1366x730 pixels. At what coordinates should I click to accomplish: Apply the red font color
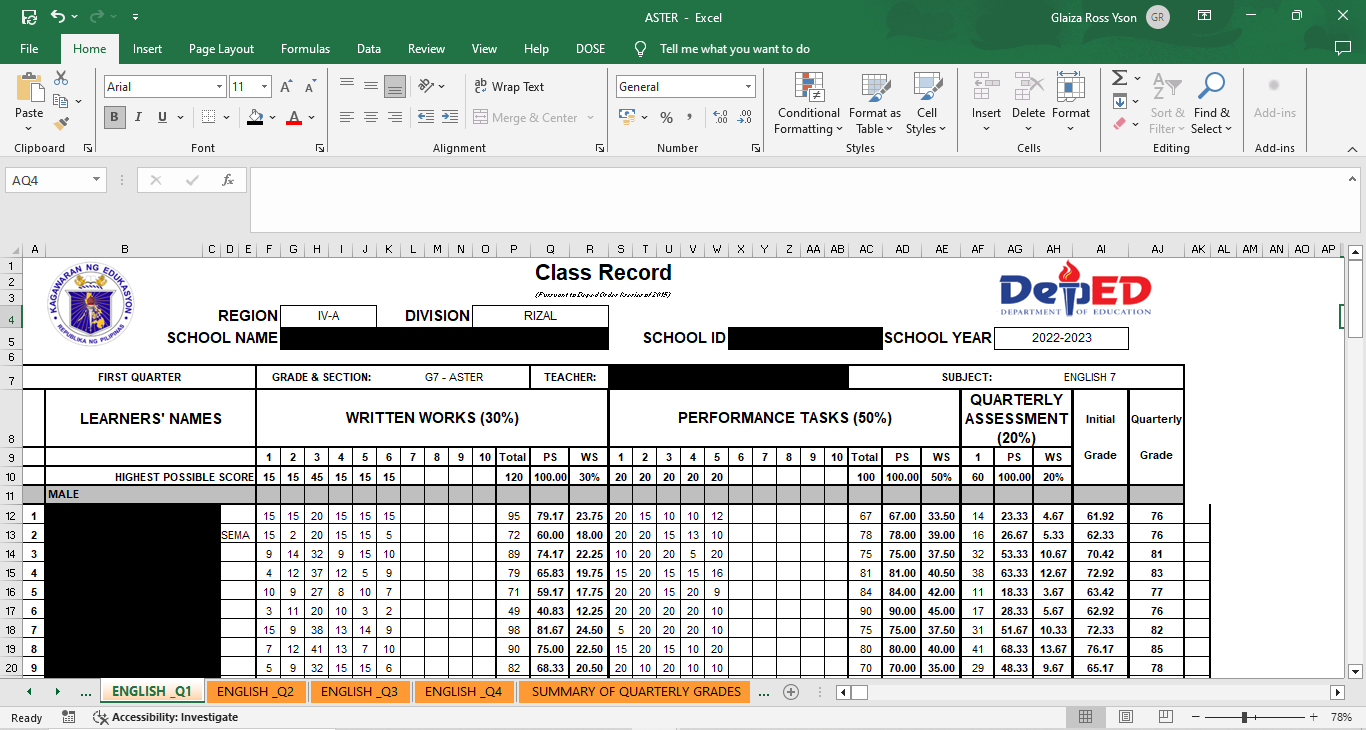[x=294, y=117]
